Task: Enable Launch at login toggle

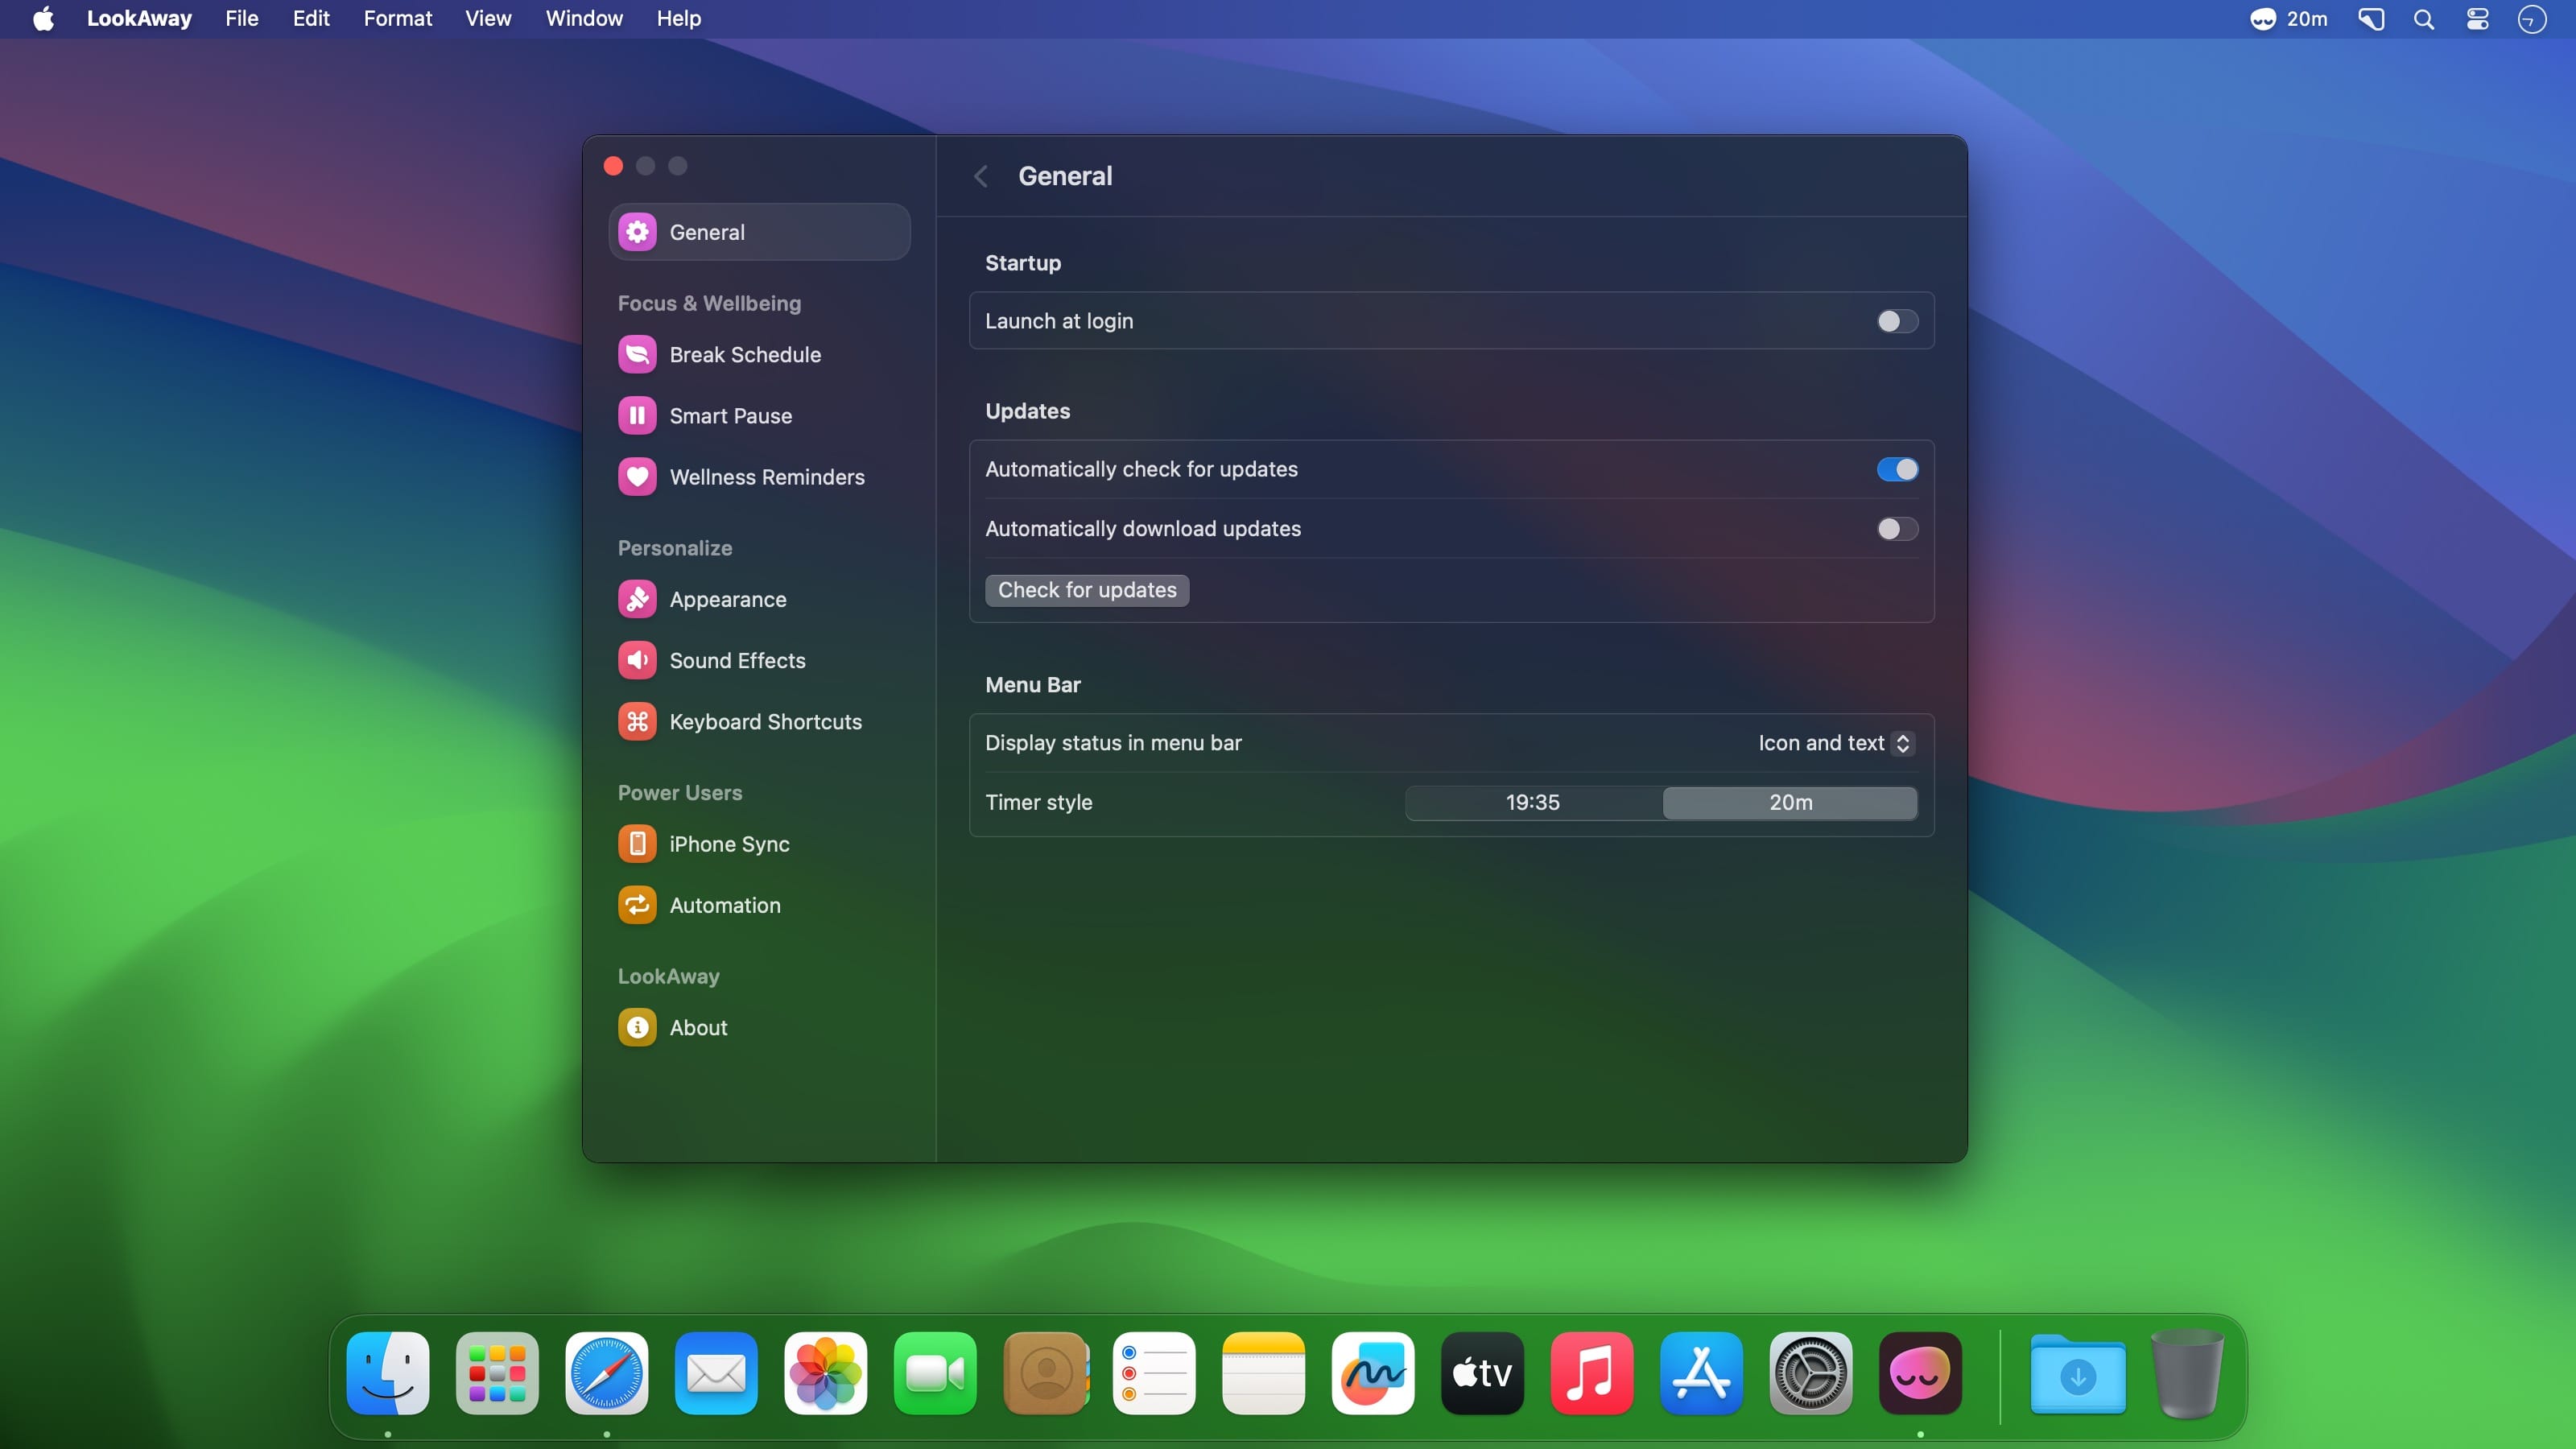Action: [1896, 321]
